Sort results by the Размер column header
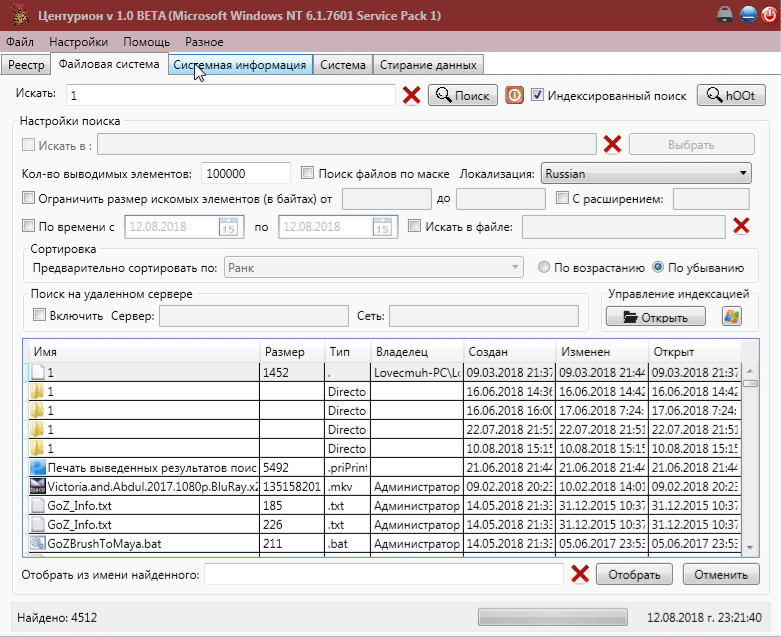The image size is (781, 637). point(292,352)
